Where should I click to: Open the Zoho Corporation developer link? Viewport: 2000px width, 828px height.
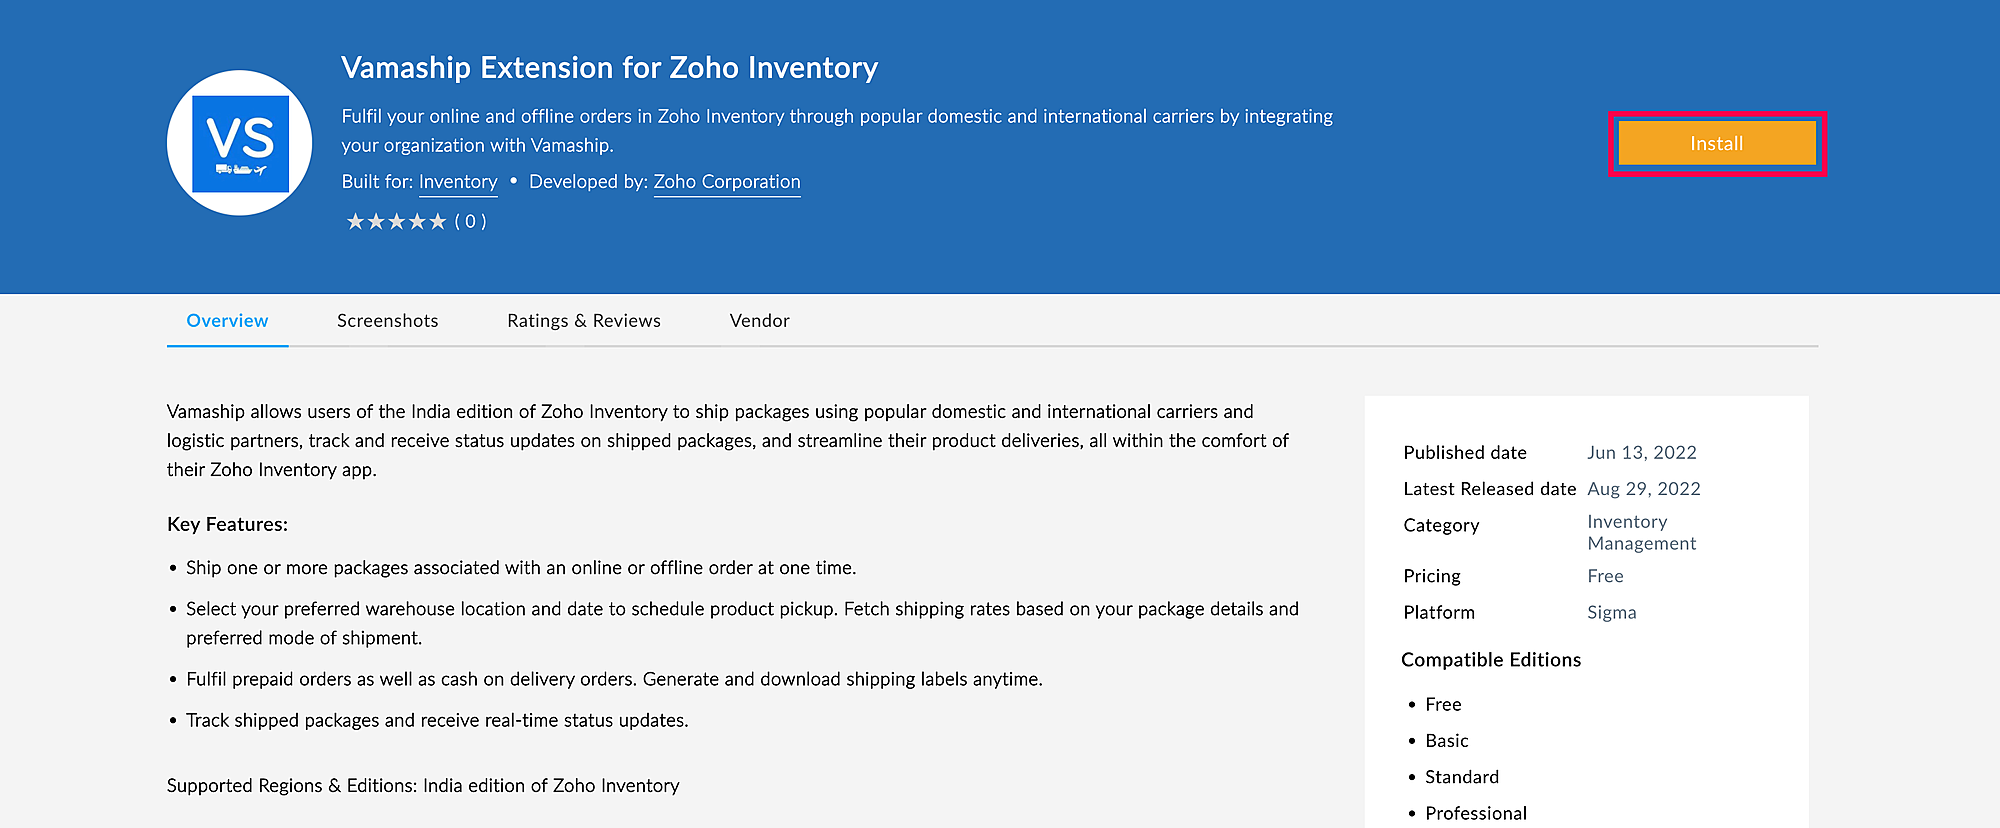[x=727, y=182]
